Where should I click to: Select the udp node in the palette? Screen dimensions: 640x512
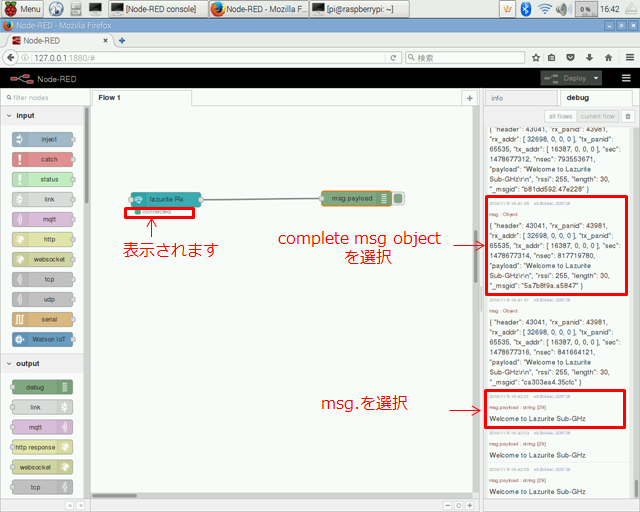point(43,299)
